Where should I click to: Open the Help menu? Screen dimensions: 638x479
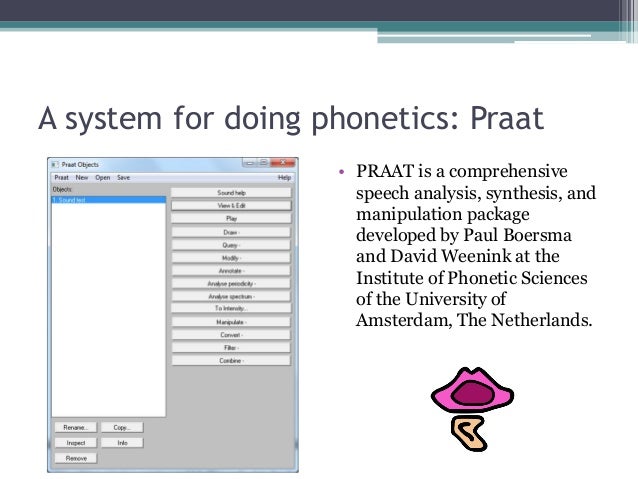point(284,177)
